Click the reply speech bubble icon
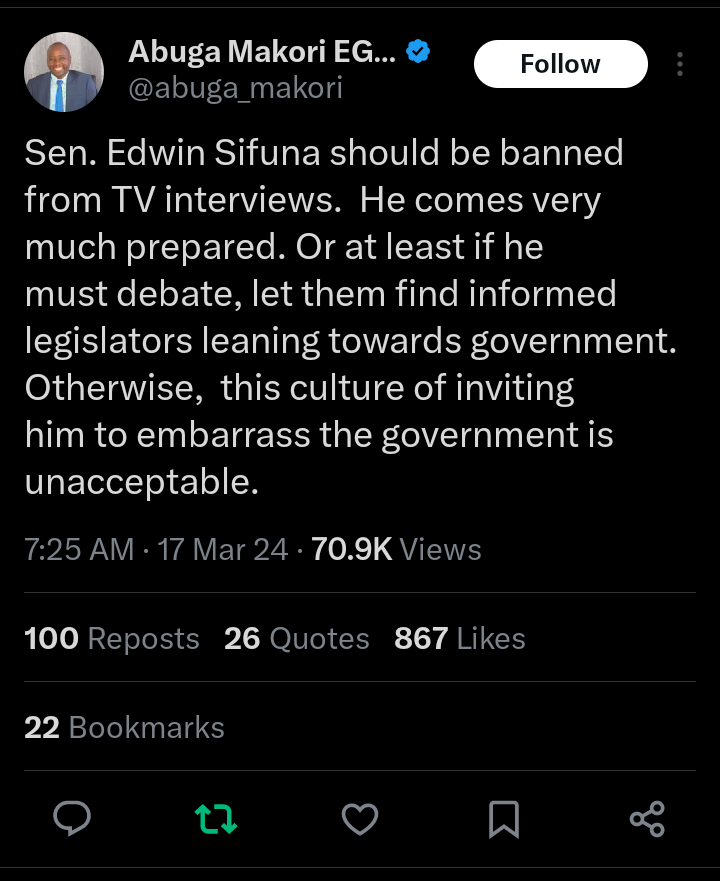Viewport: 720px width, 881px height. point(72,819)
